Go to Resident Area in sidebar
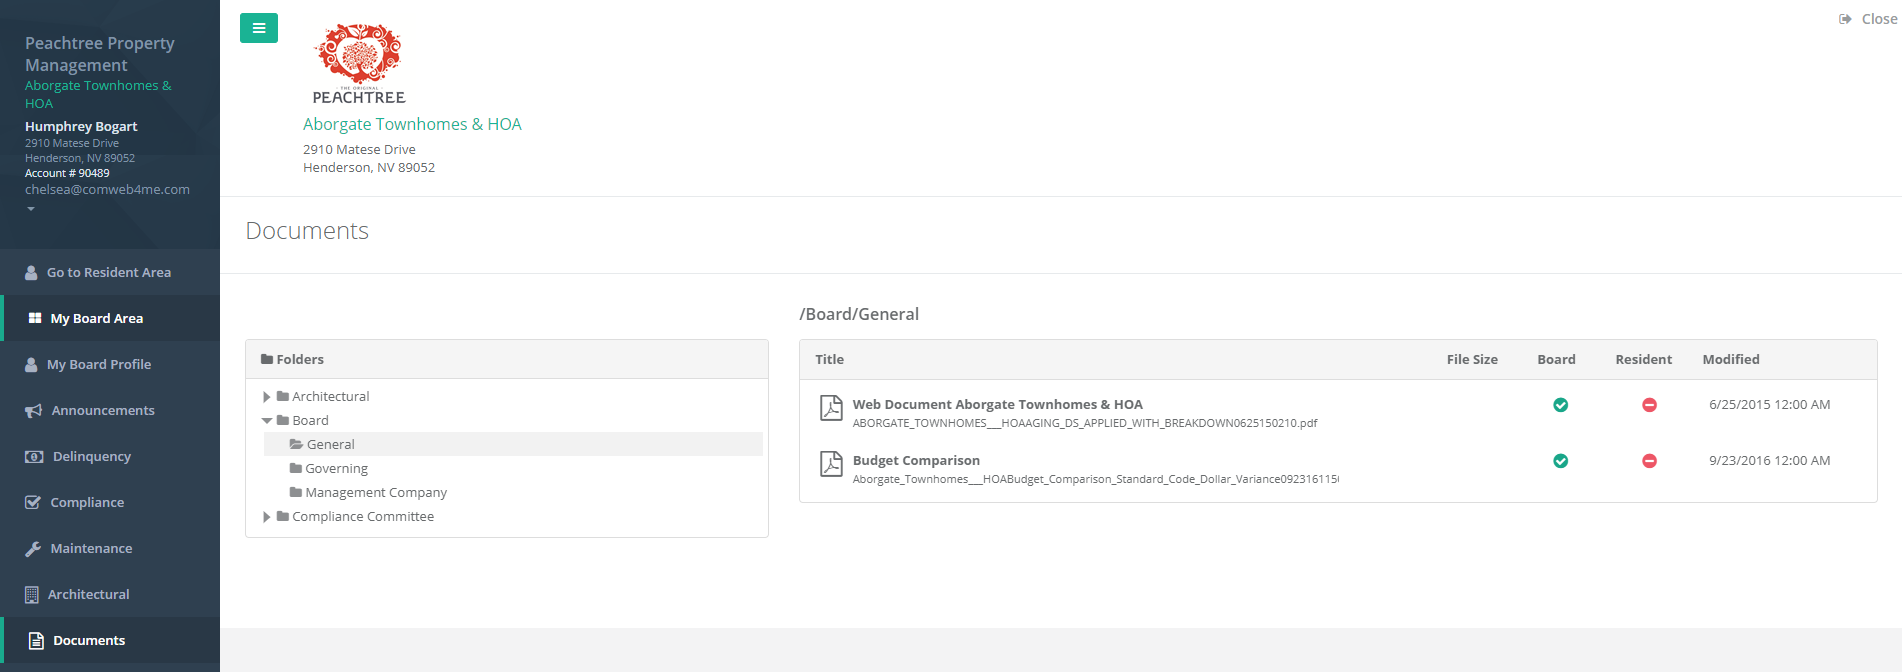The image size is (1902, 672). pos(108,273)
